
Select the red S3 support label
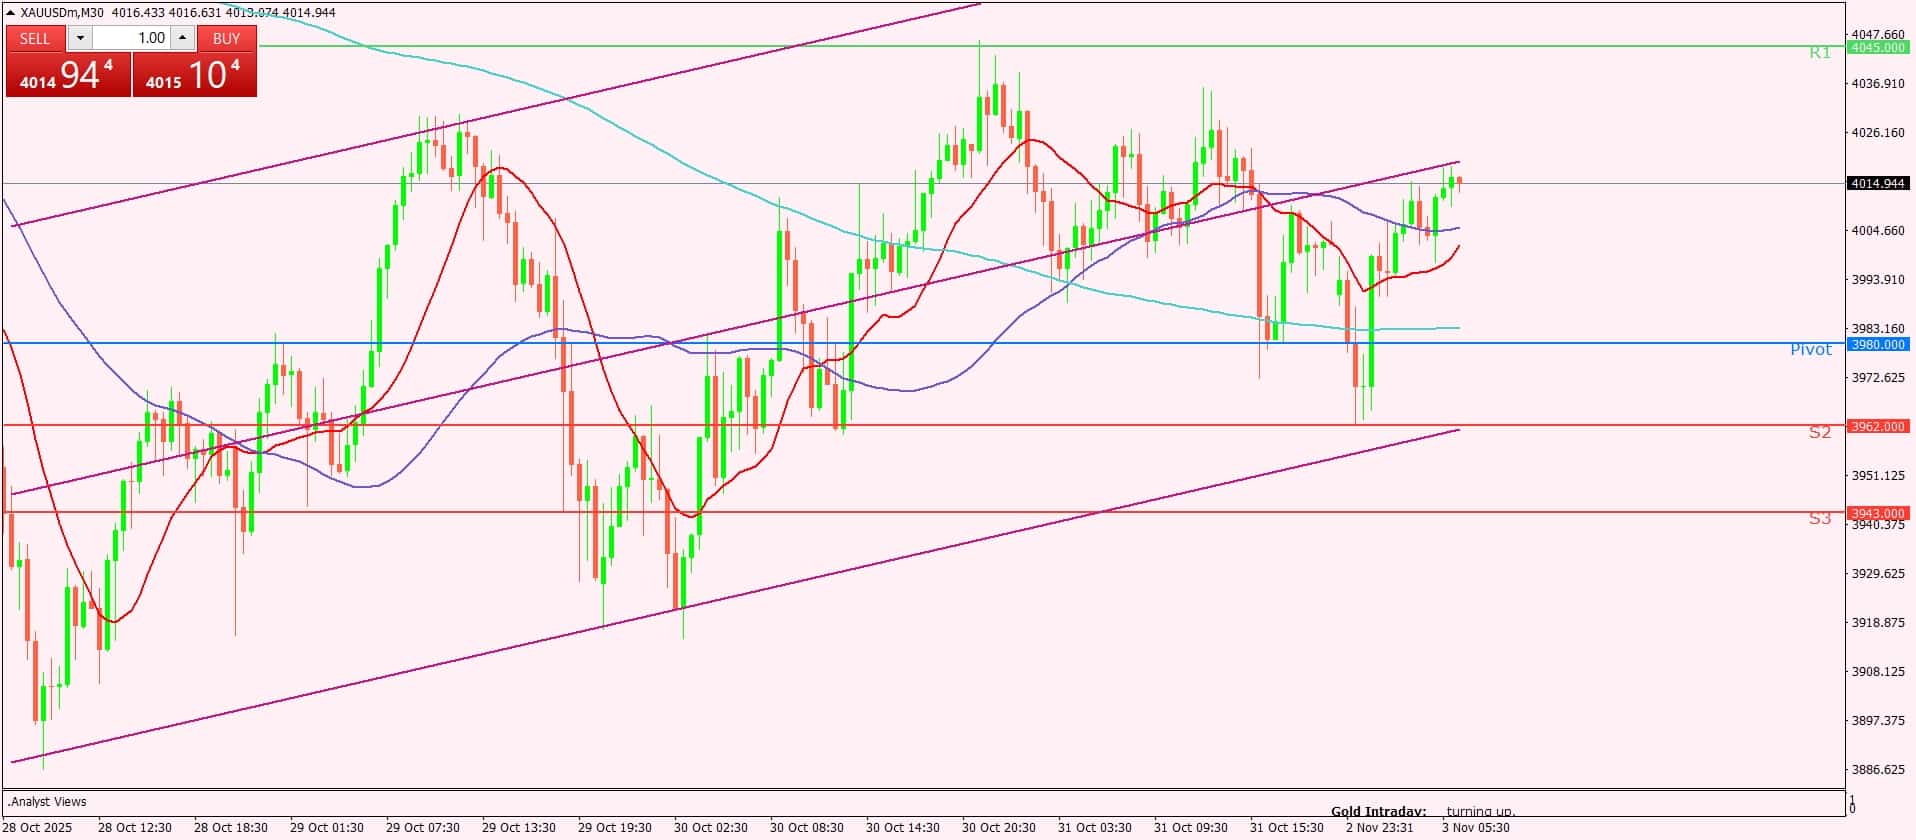(1820, 518)
